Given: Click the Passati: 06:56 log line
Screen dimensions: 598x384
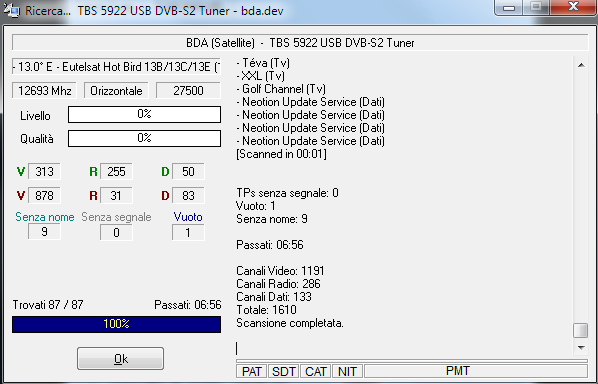Looking at the screenshot, I should (x=270, y=244).
